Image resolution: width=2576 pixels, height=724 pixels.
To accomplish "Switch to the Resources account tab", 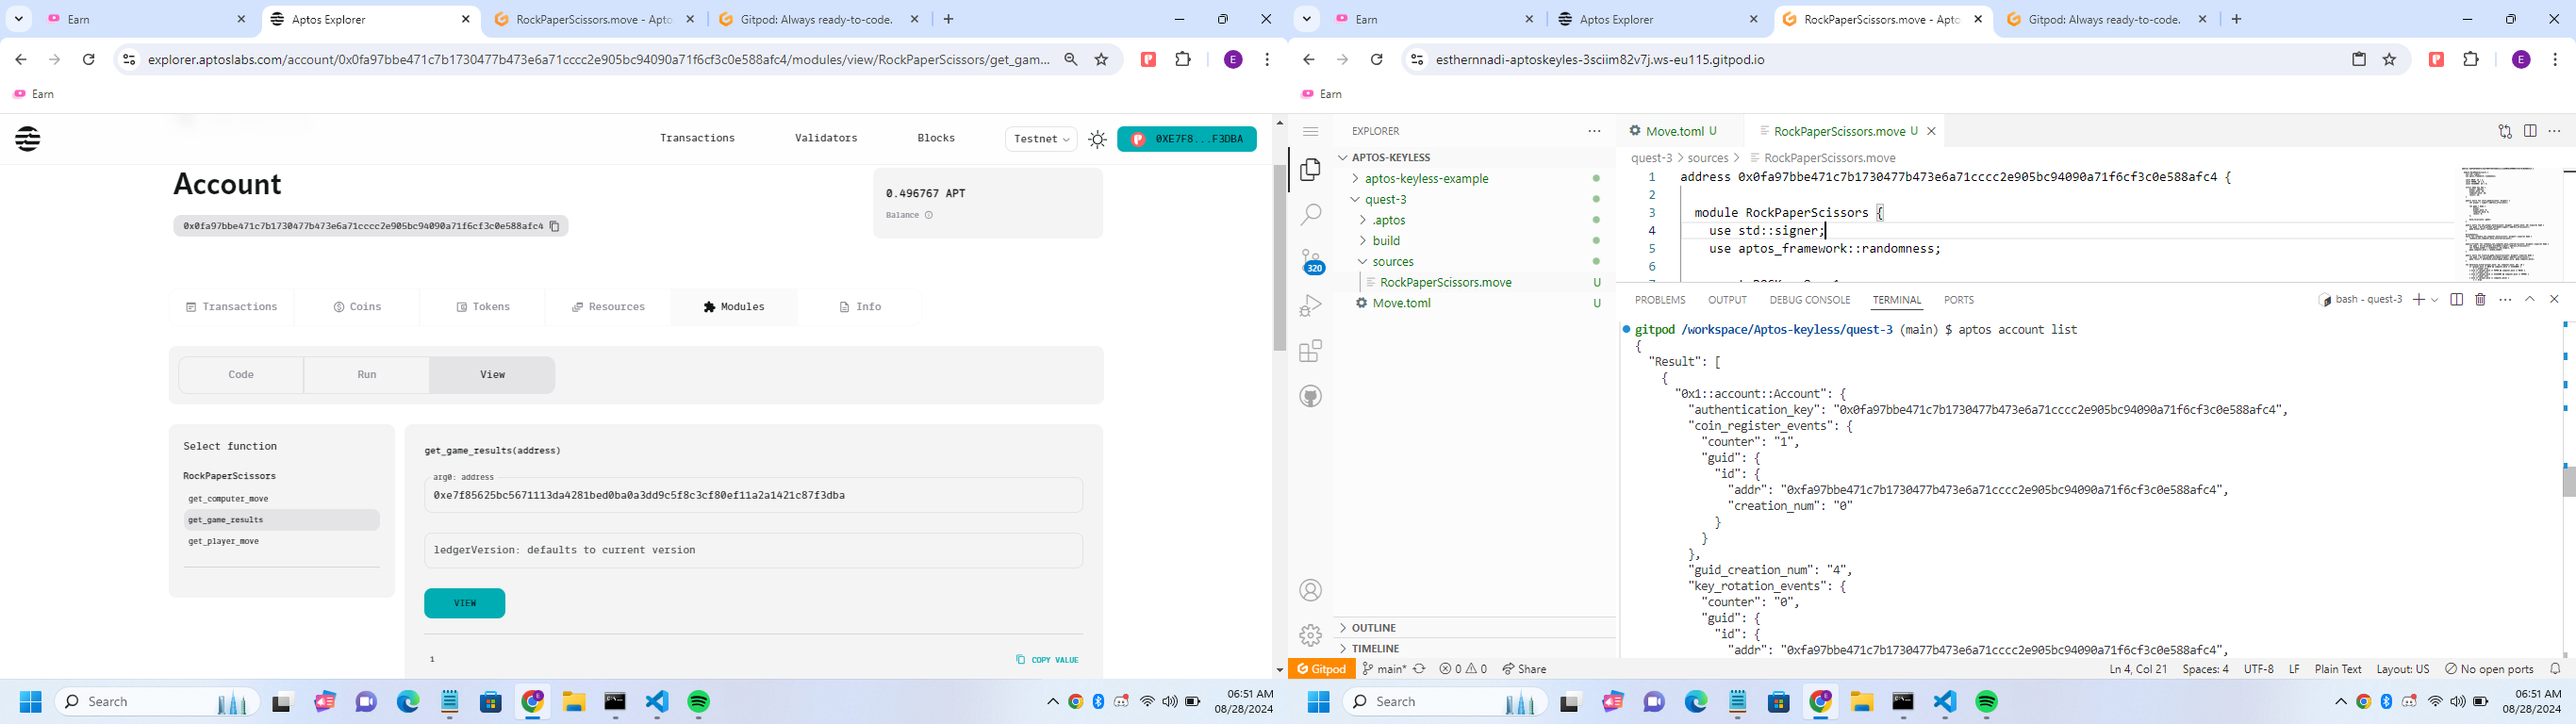I will coord(608,307).
